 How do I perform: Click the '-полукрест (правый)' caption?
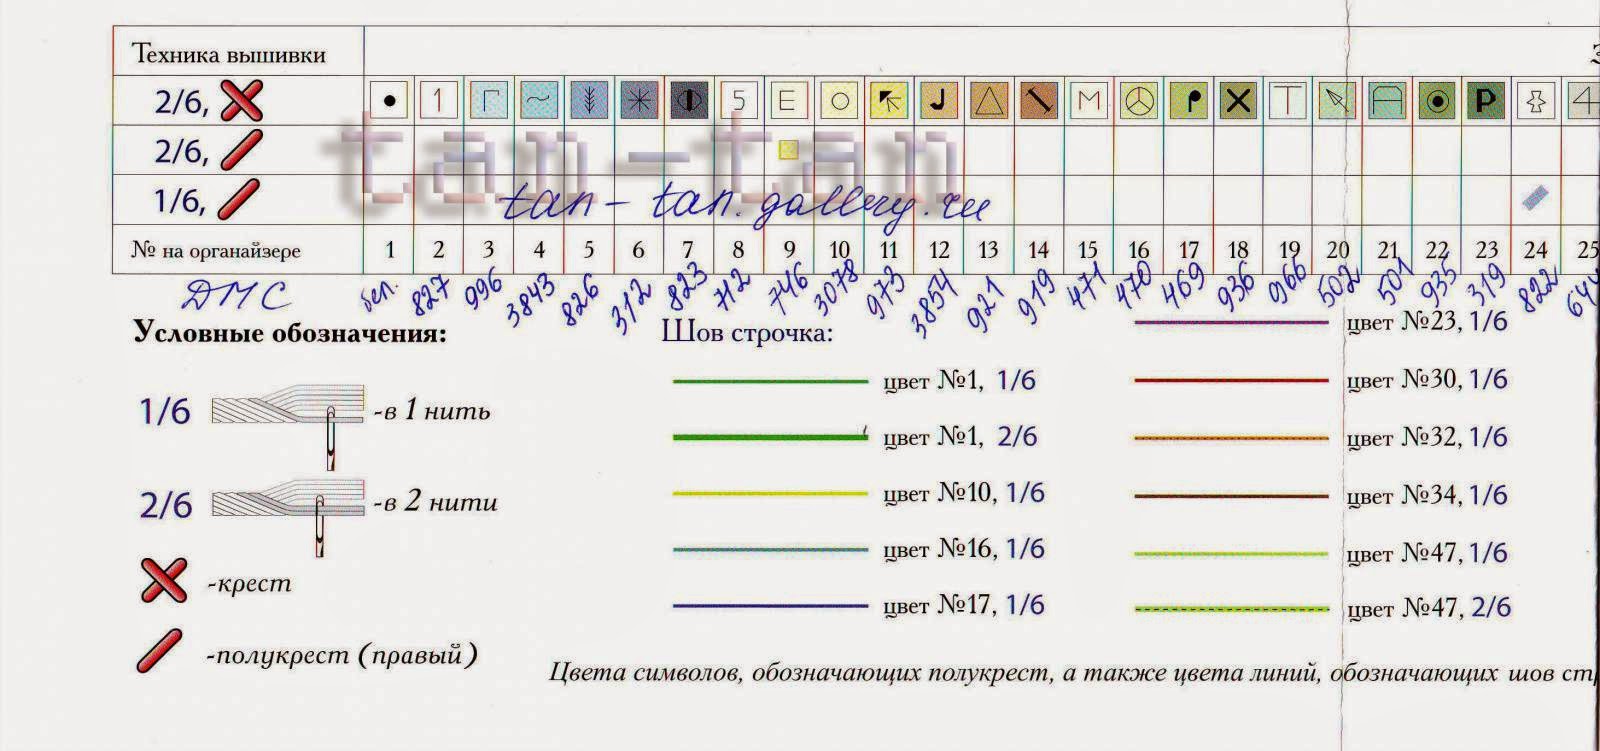[342, 656]
